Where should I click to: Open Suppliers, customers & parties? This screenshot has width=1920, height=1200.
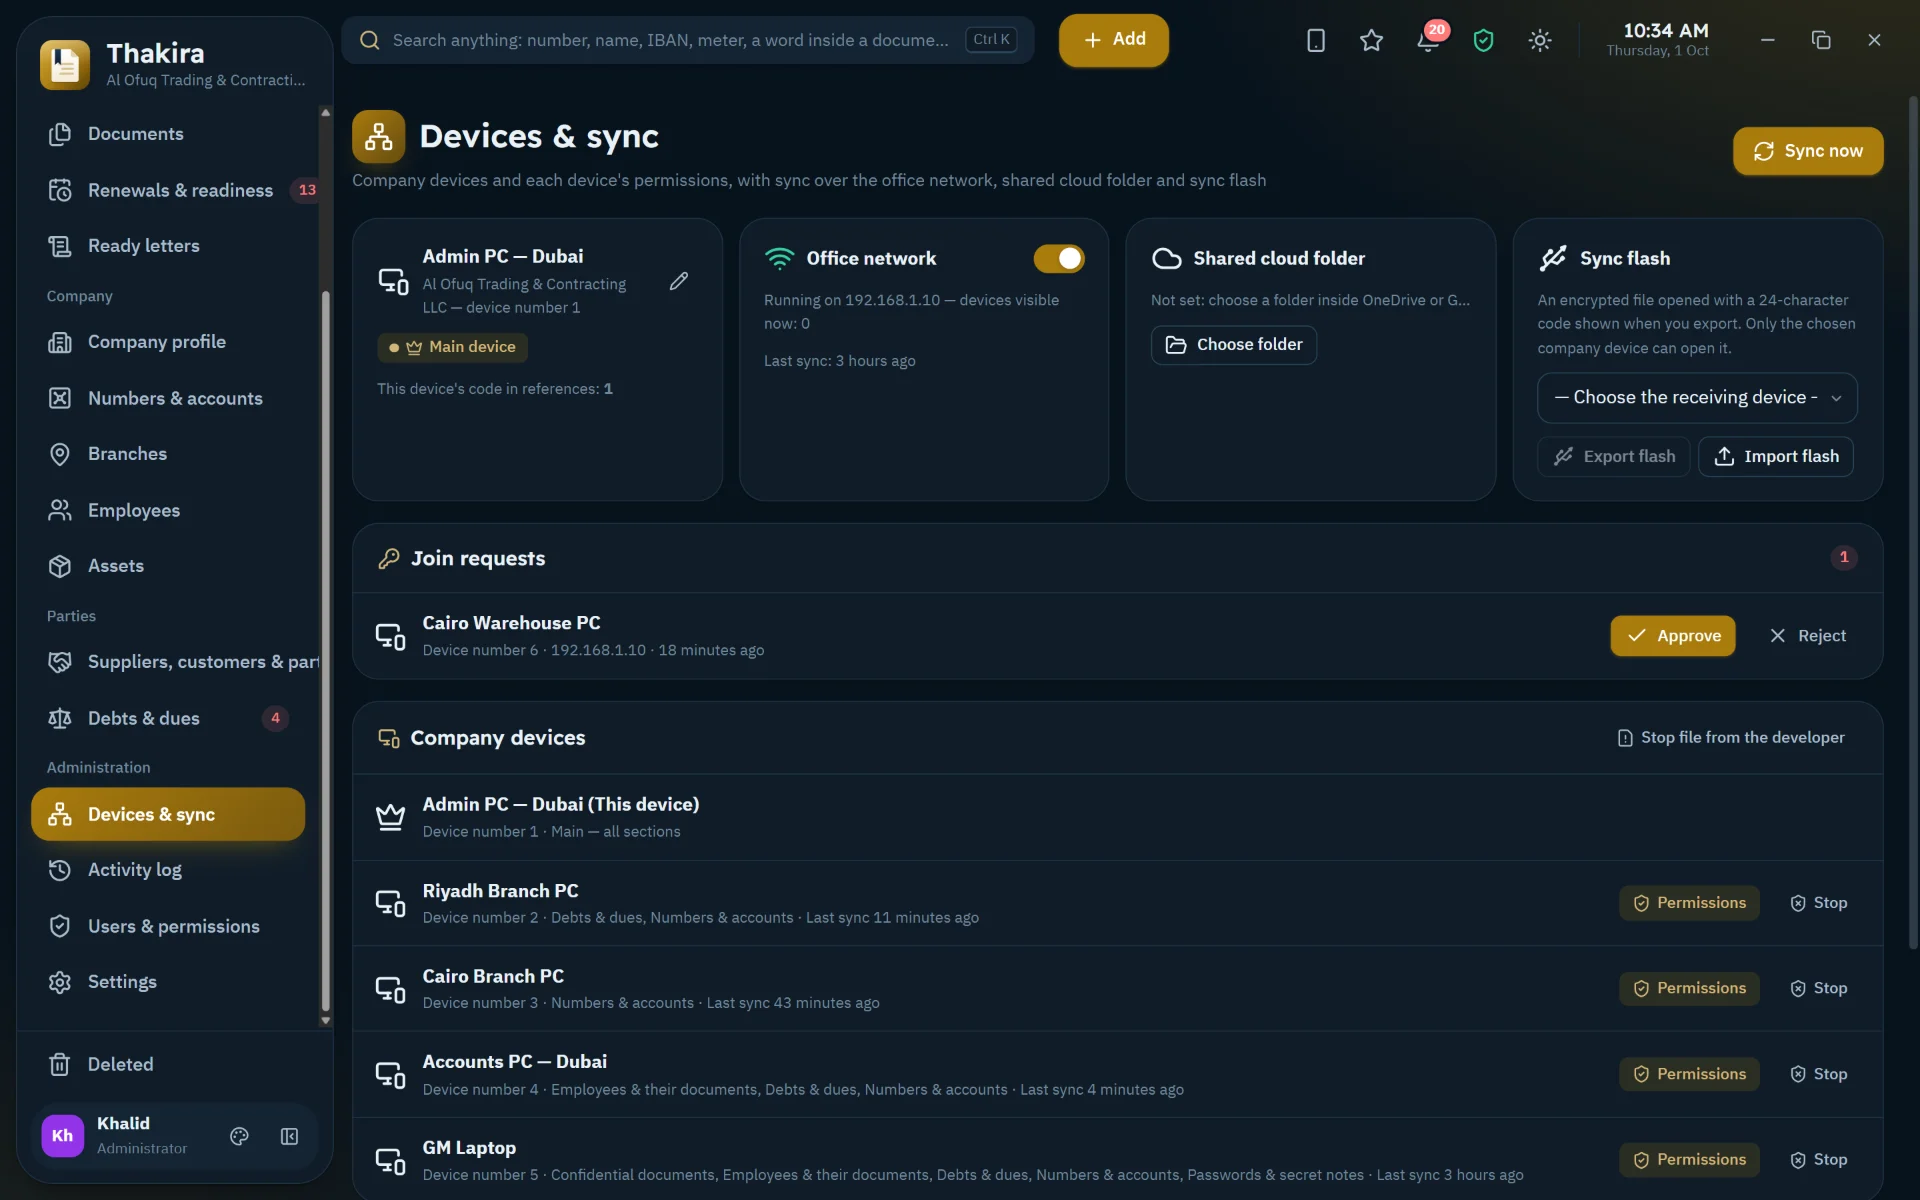(x=175, y=662)
